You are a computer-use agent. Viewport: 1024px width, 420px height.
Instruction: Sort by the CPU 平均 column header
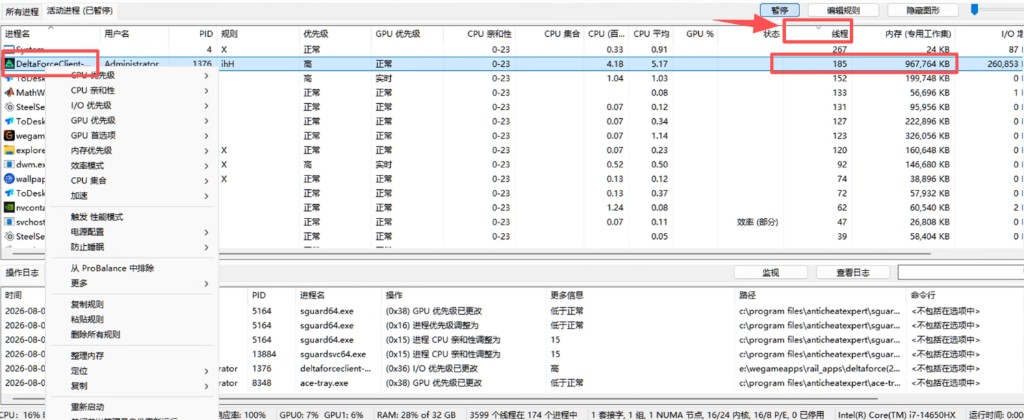point(651,33)
